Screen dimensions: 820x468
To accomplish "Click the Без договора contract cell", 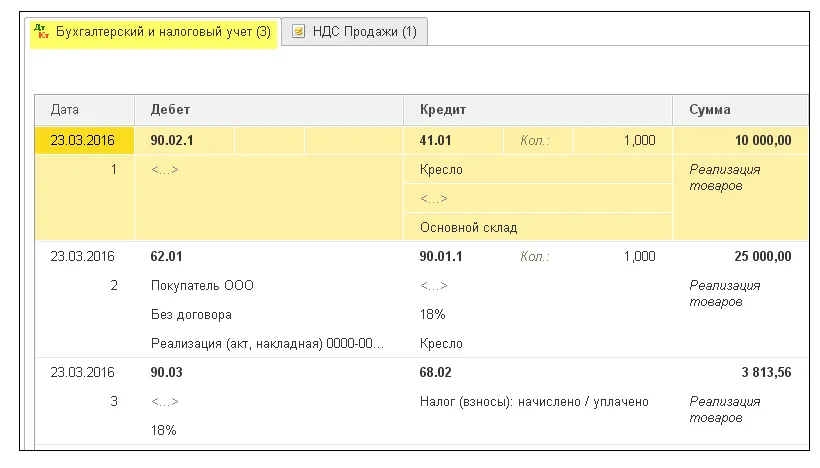I will pos(191,315).
